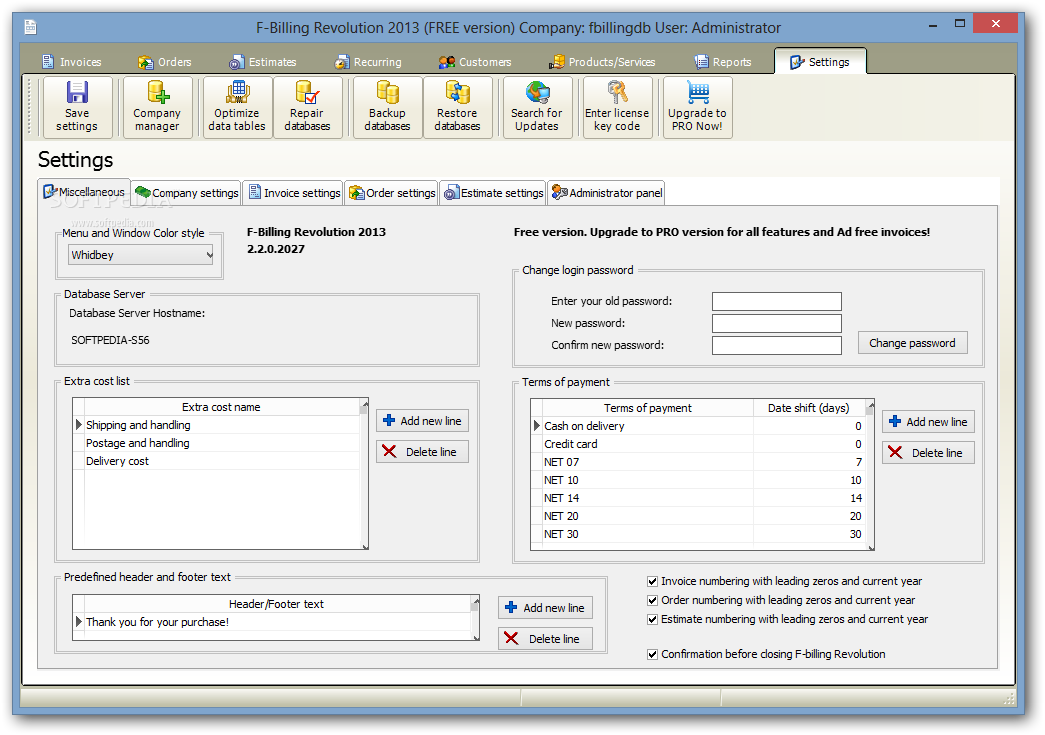The width and height of the screenshot is (1045, 735).
Task: Add new line to header/footer text
Action: [x=545, y=608]
